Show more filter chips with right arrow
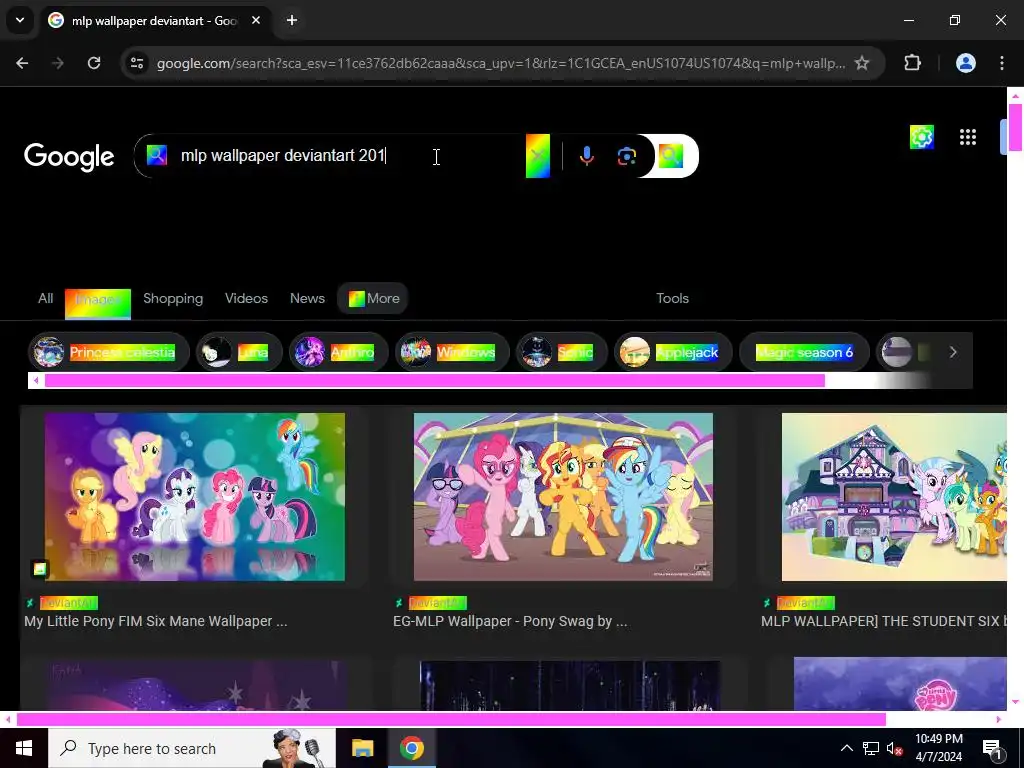 (953, 353)
